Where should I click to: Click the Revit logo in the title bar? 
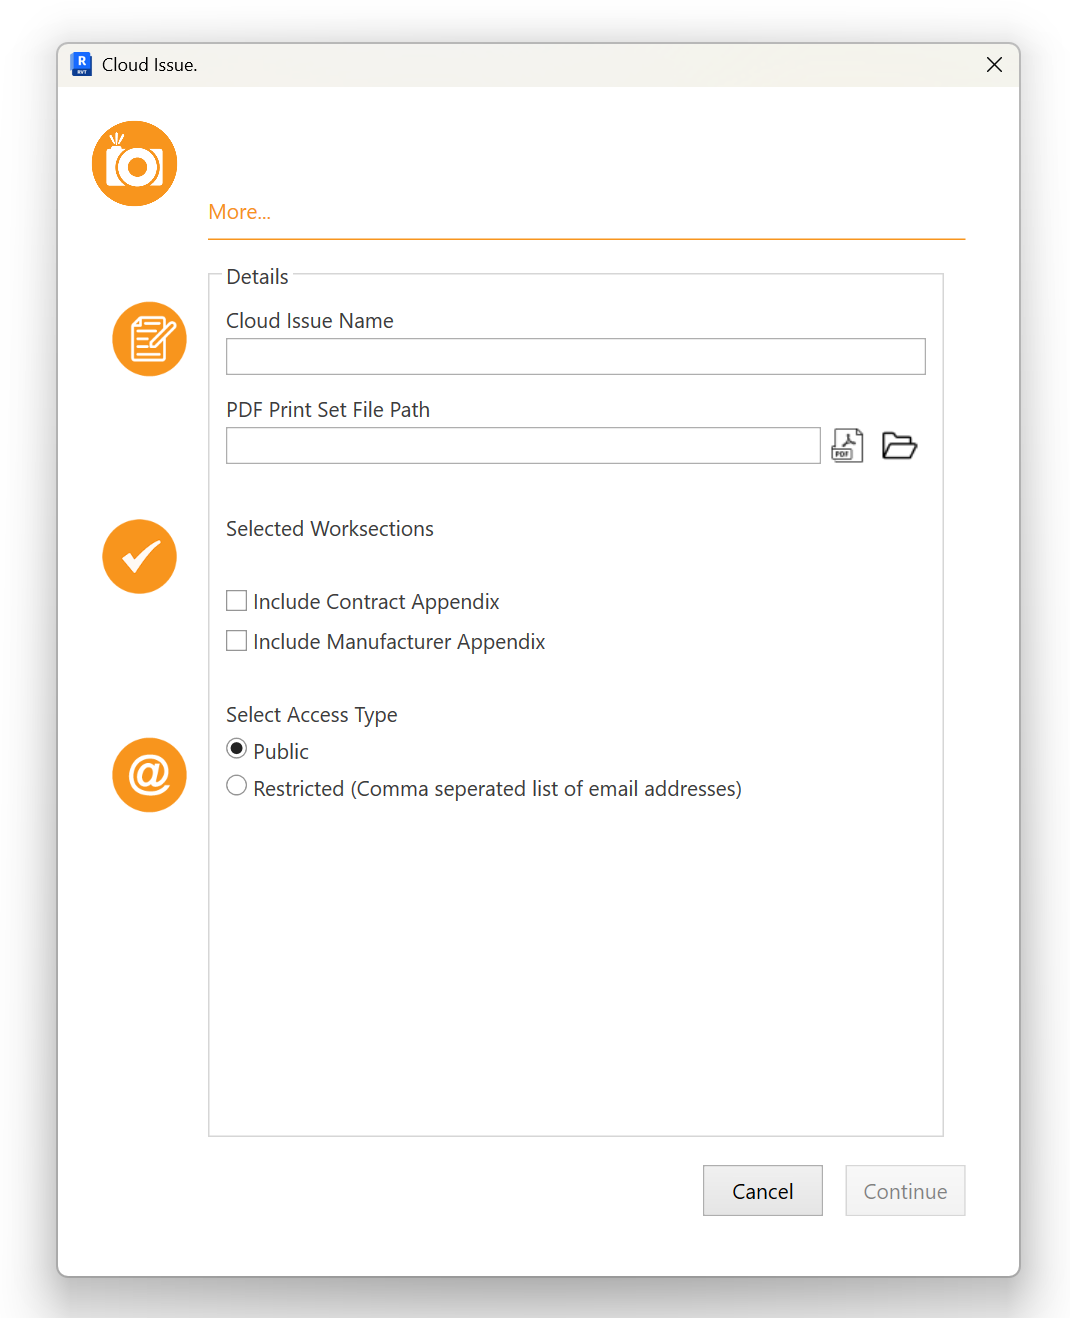[x=80, y=64]
